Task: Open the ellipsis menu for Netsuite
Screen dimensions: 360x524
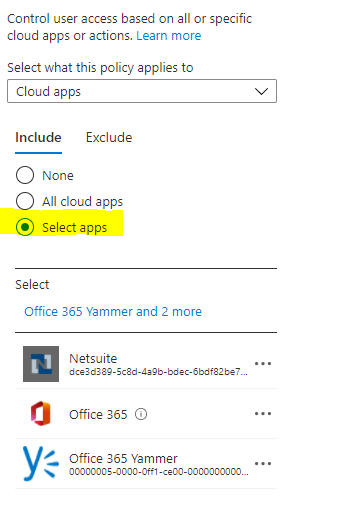Action: [263, 364]
